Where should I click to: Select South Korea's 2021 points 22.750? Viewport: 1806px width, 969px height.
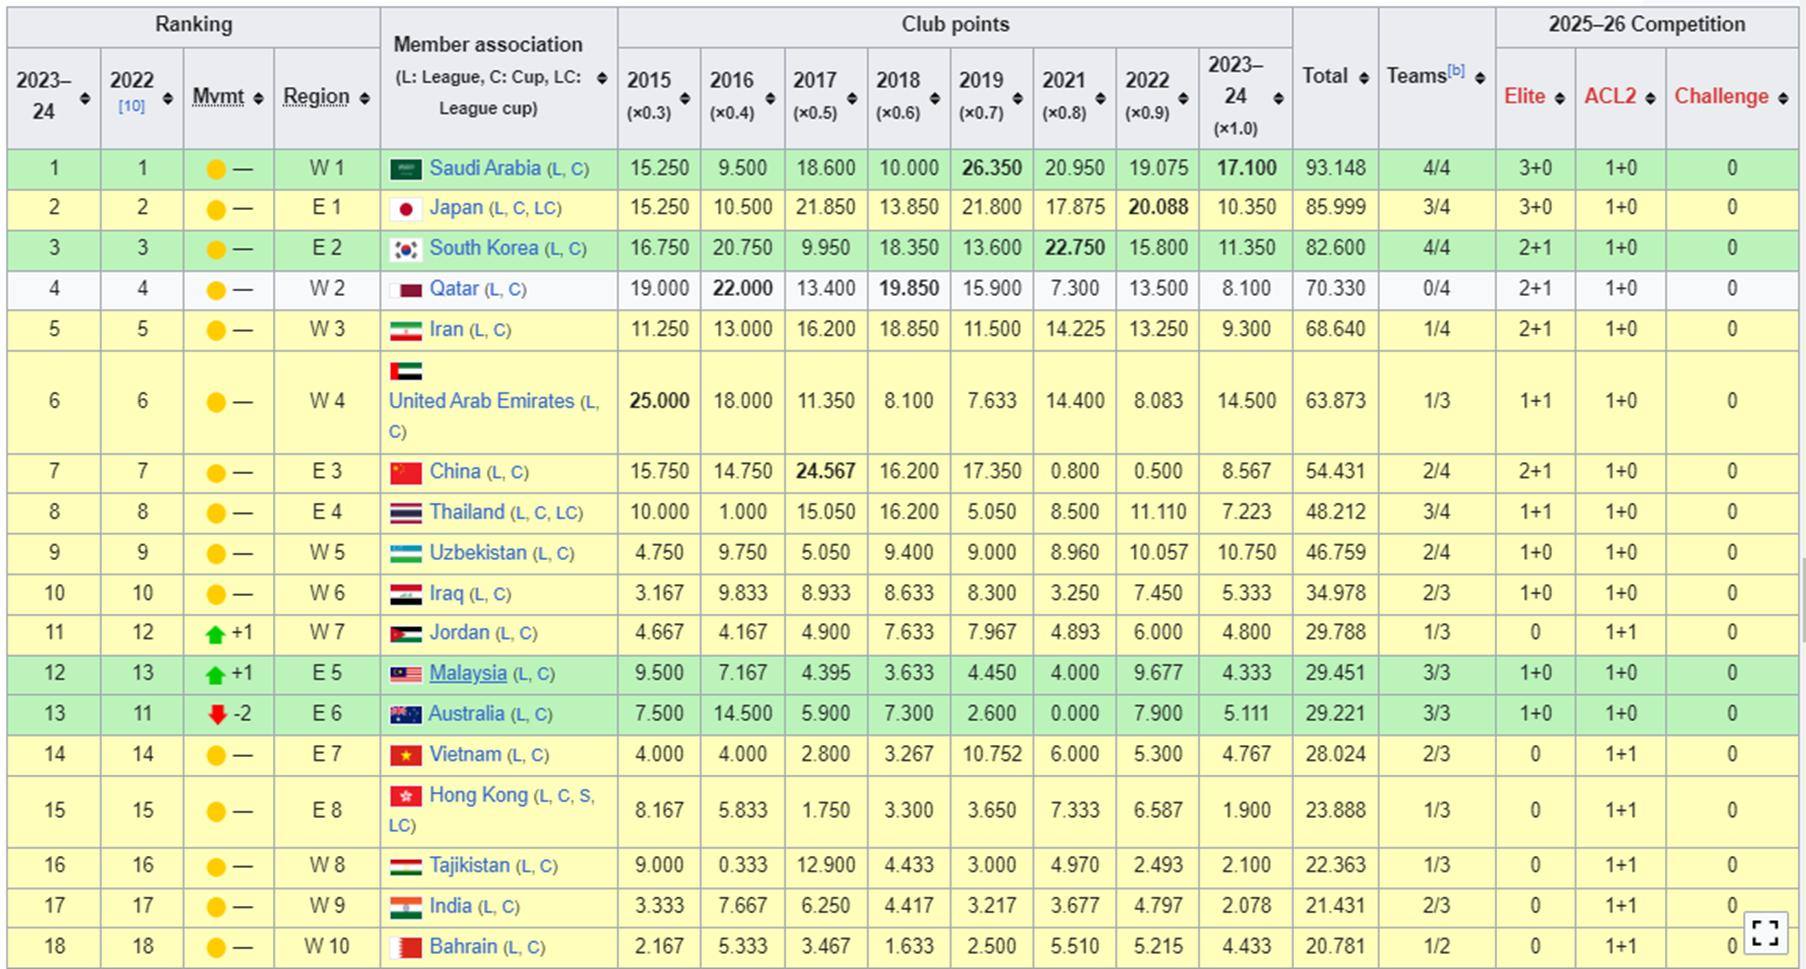1075,248
